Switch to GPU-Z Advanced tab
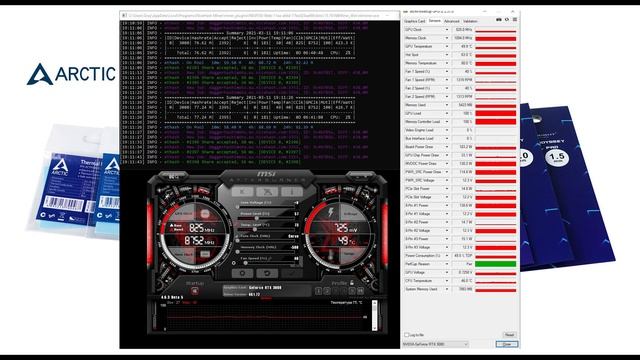The height and width of the screenshot is (360, 640). 451,21
